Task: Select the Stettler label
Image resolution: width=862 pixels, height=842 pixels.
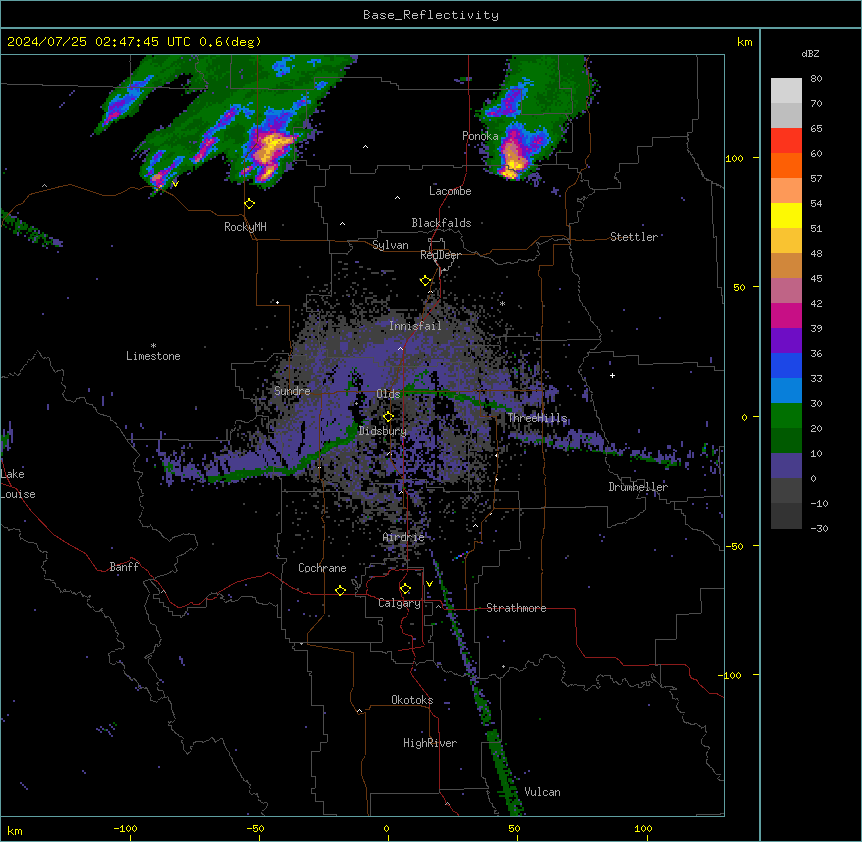Action: (634, 237)
